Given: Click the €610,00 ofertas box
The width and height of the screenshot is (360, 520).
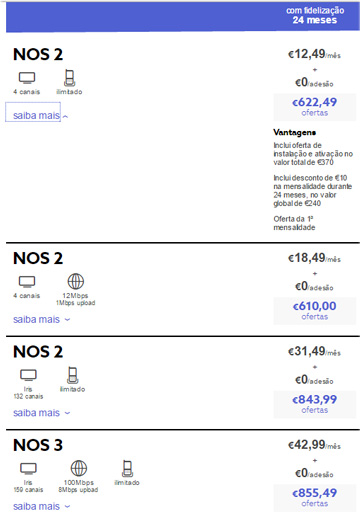Looking at the screenshot, I should (315, 311).
